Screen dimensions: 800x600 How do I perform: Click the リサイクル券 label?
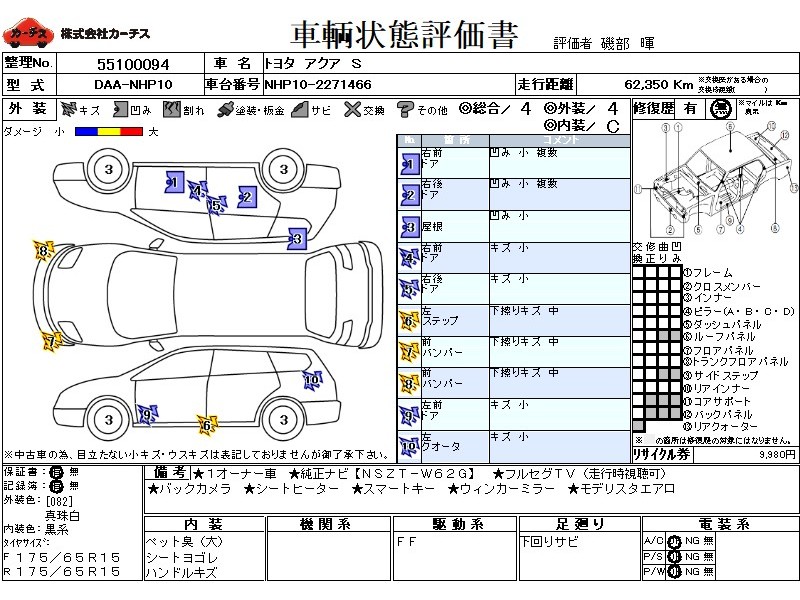pyautogui.click(x=661, y=453)
